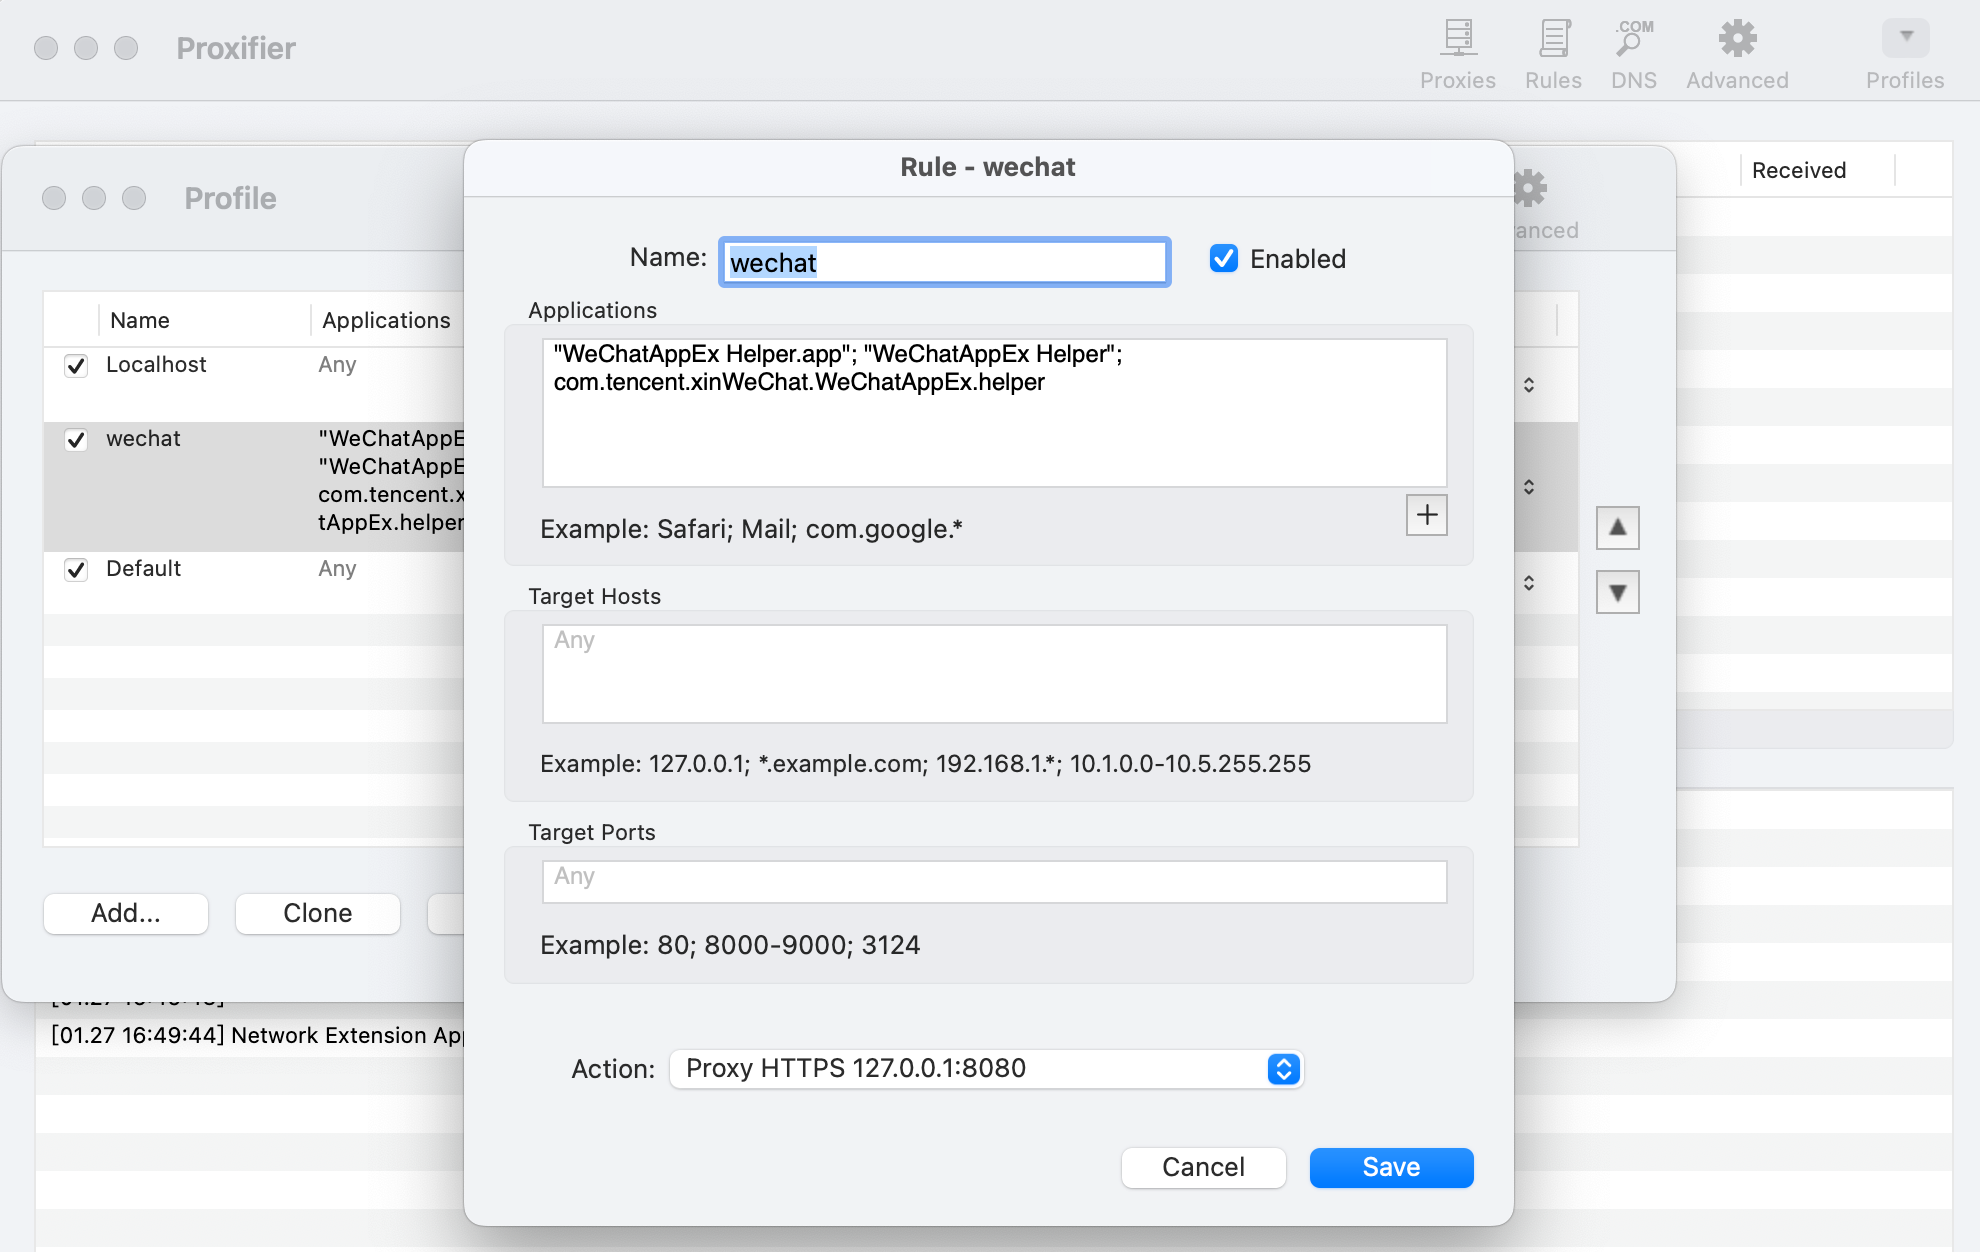Open the Action proxy dropdown
Screen dimensions: 1980x1252
coord(985,1069)
